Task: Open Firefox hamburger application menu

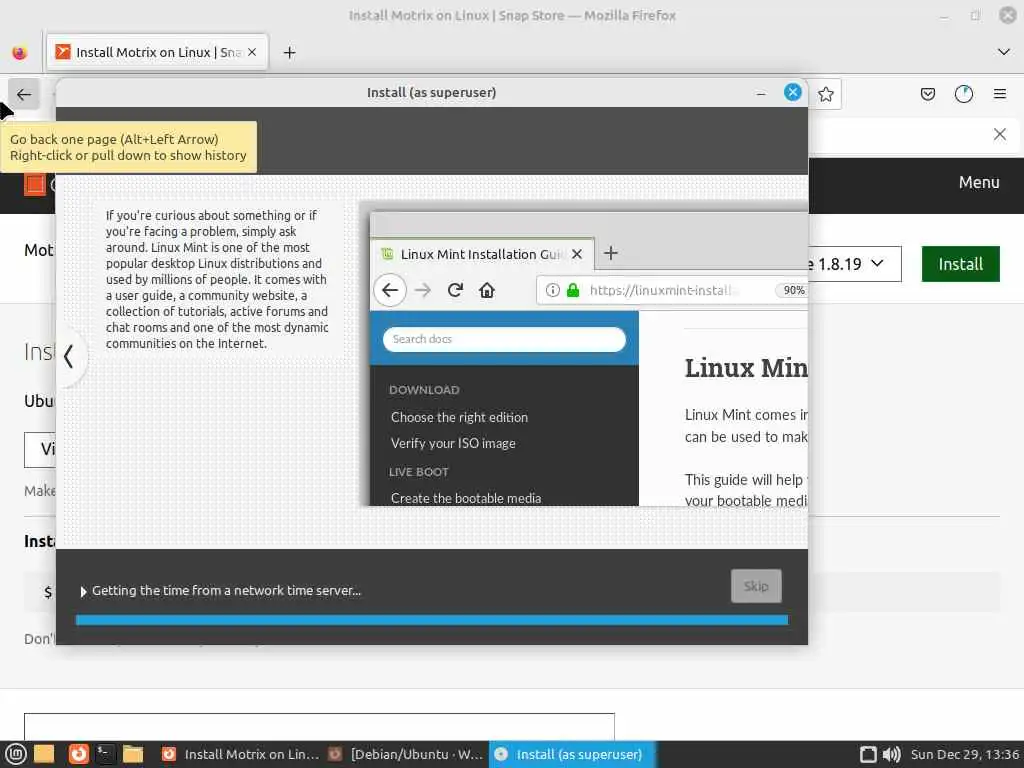Action: (x=999, y=95)
